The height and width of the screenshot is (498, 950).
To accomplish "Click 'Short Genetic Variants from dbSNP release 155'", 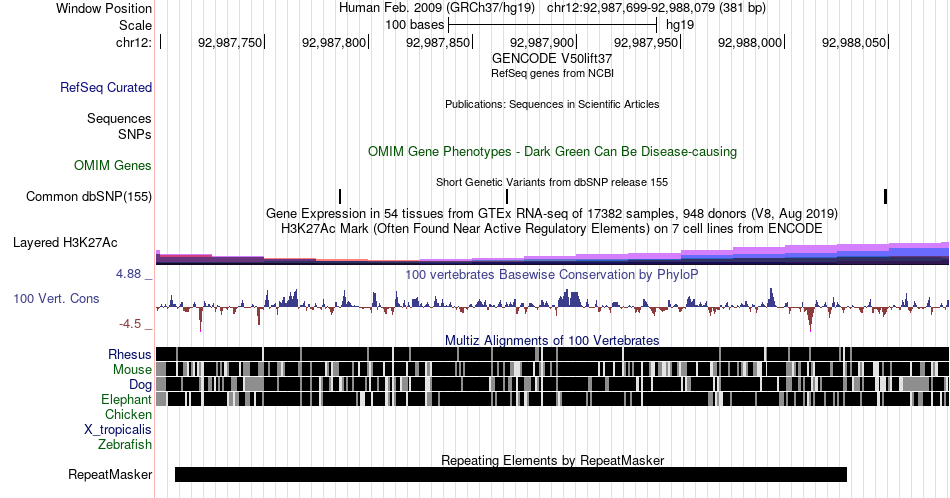I will click(552, 182).
